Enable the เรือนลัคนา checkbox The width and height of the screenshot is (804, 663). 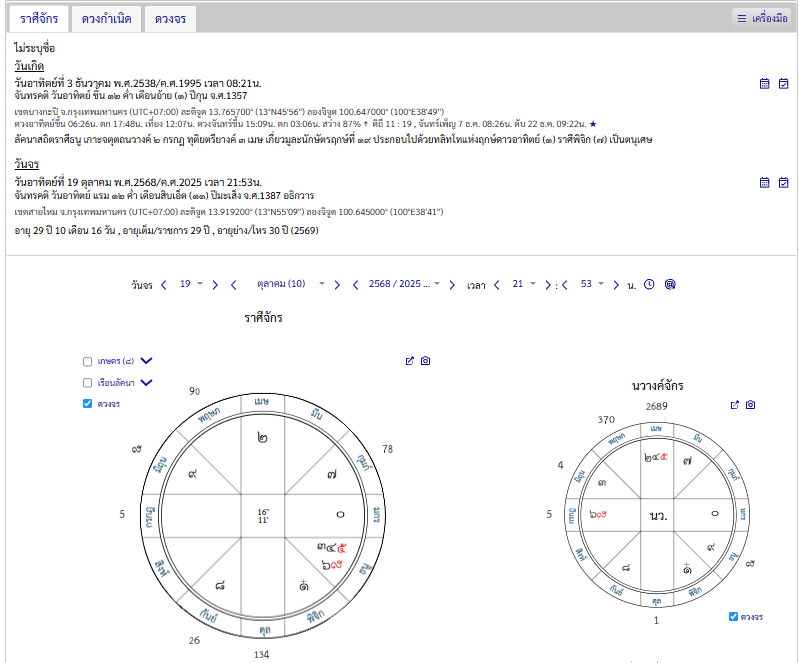tap(88, 383)
